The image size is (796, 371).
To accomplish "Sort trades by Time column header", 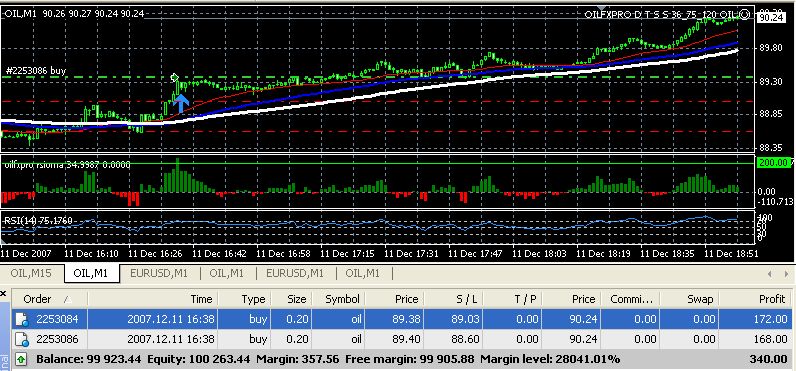I will tap(152, 299).
